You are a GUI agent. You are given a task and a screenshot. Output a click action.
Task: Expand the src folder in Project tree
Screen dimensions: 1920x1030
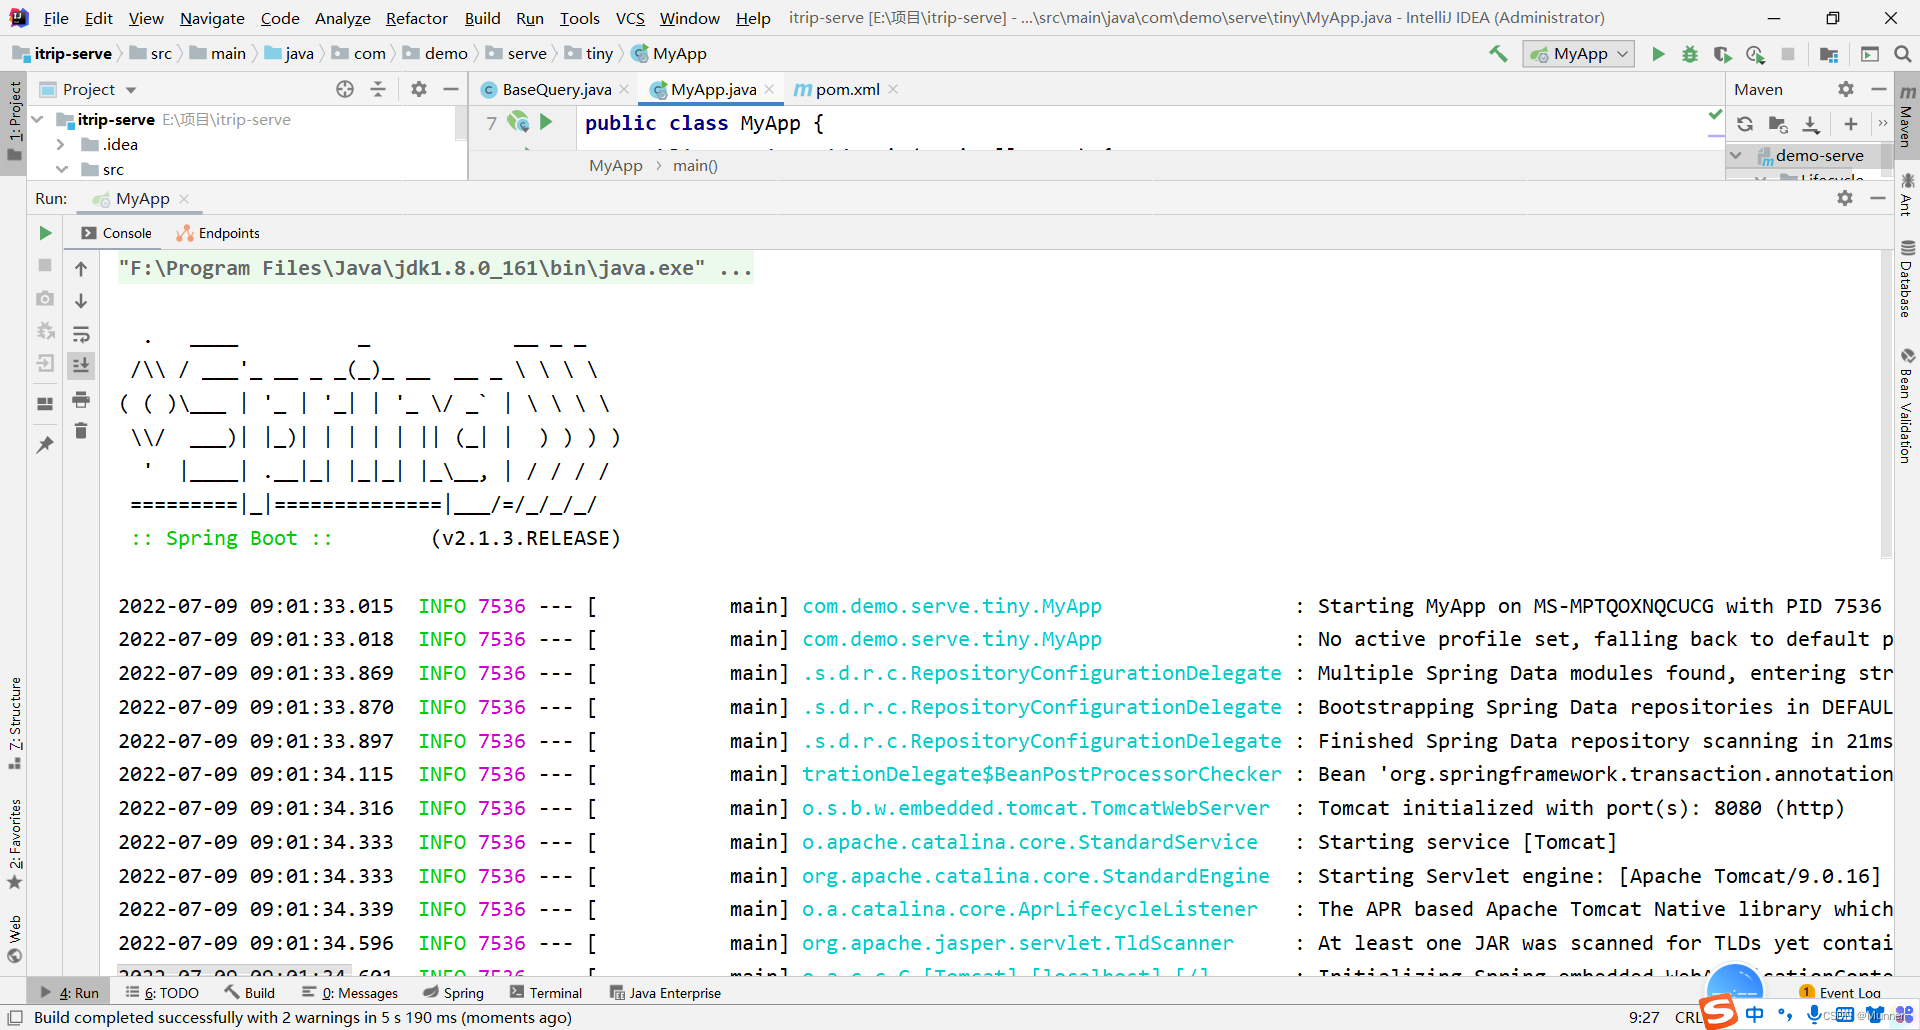[x=63, y=169]
